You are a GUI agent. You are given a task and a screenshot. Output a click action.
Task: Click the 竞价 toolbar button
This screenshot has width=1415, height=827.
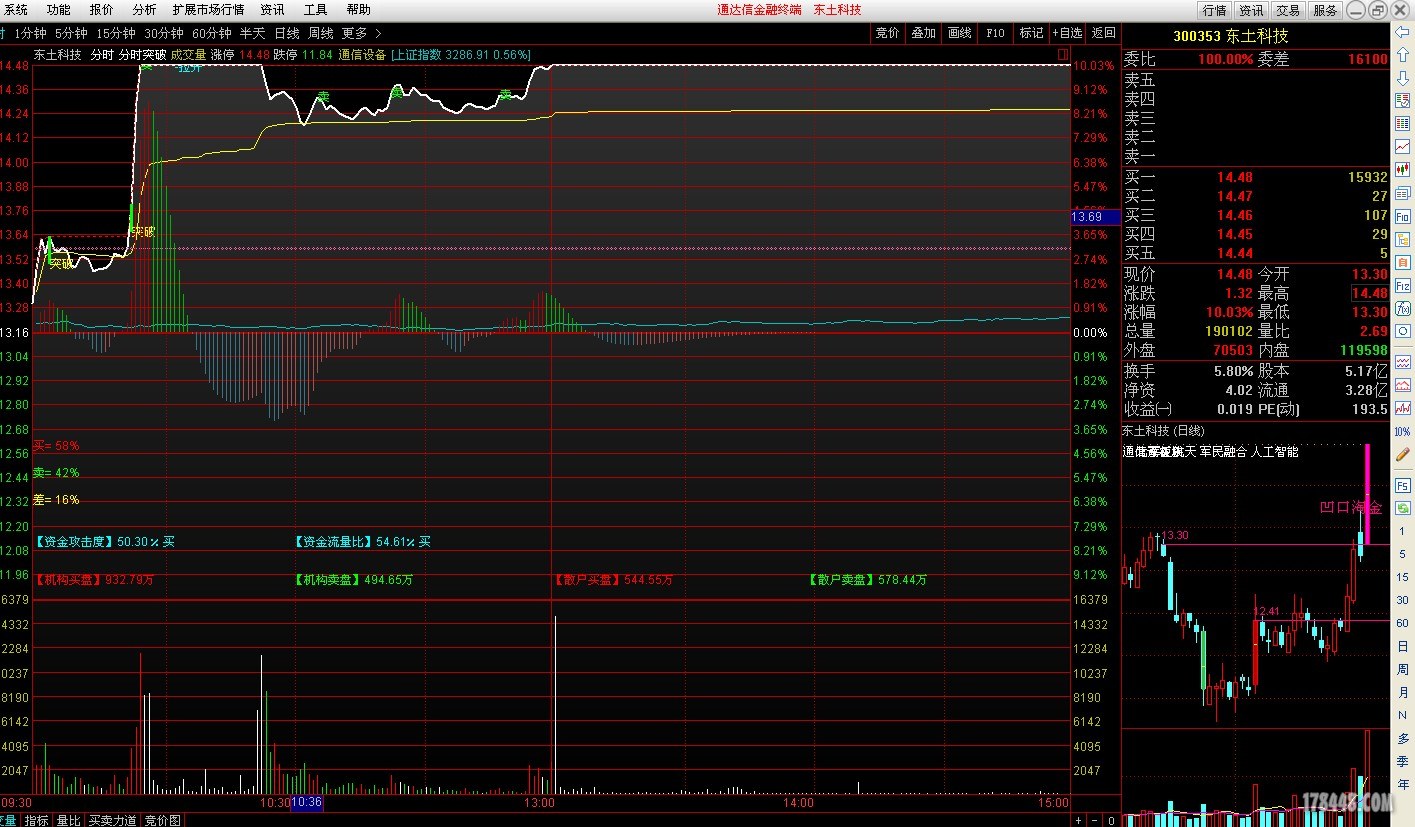coord(887,33)
